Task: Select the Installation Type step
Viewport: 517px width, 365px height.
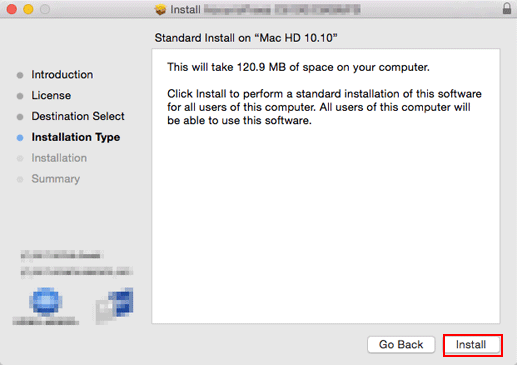Action: [76, 137]
